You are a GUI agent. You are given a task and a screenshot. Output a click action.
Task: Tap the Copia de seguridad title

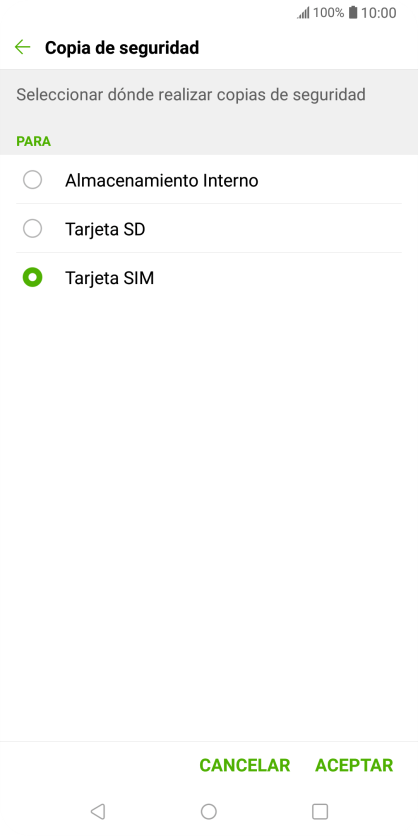pyautogui.click(x=122, y=47)
